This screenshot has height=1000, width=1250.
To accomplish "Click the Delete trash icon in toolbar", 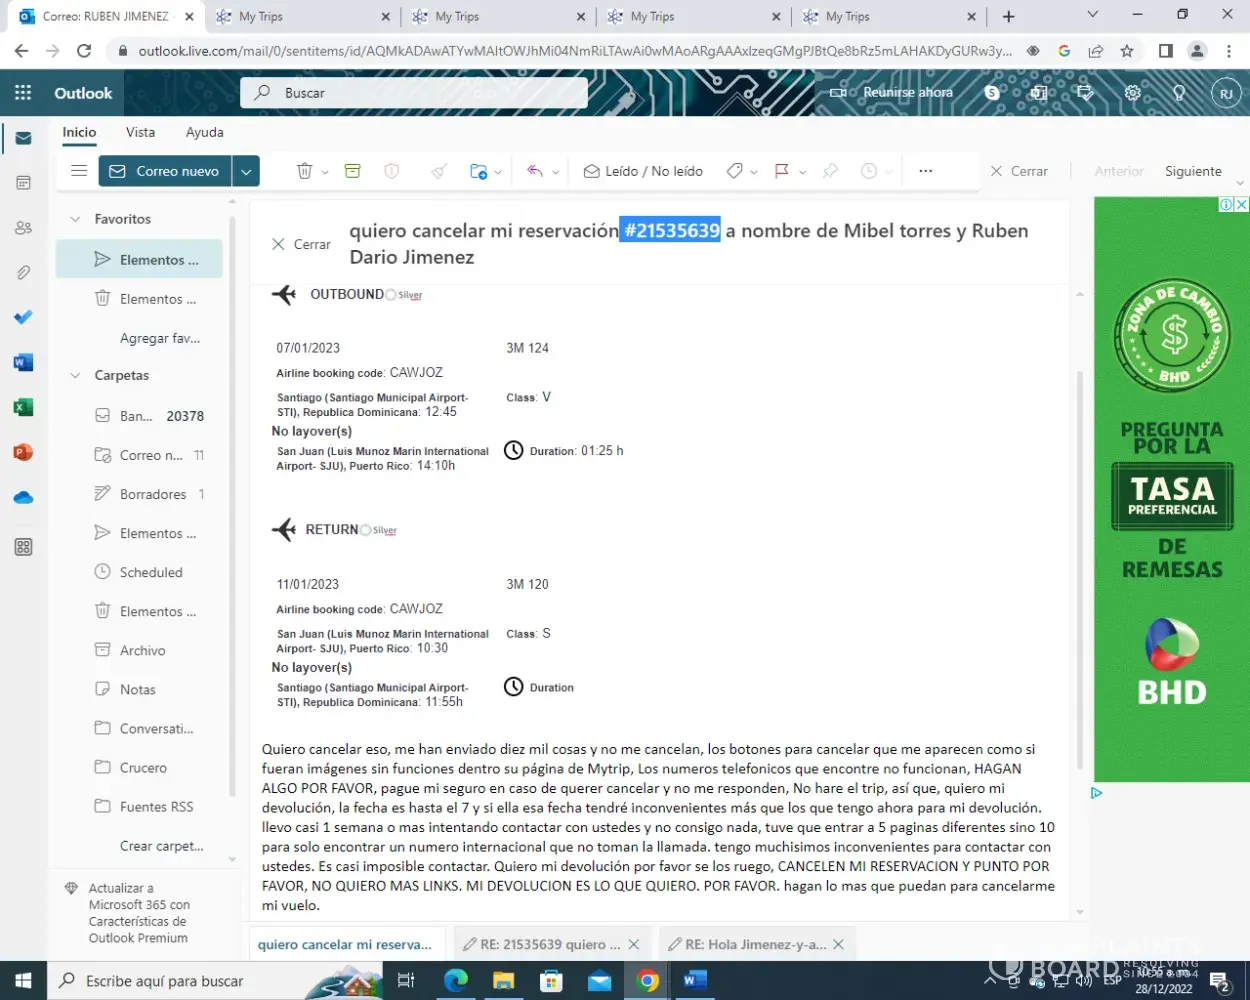I will tap(305, 171).
